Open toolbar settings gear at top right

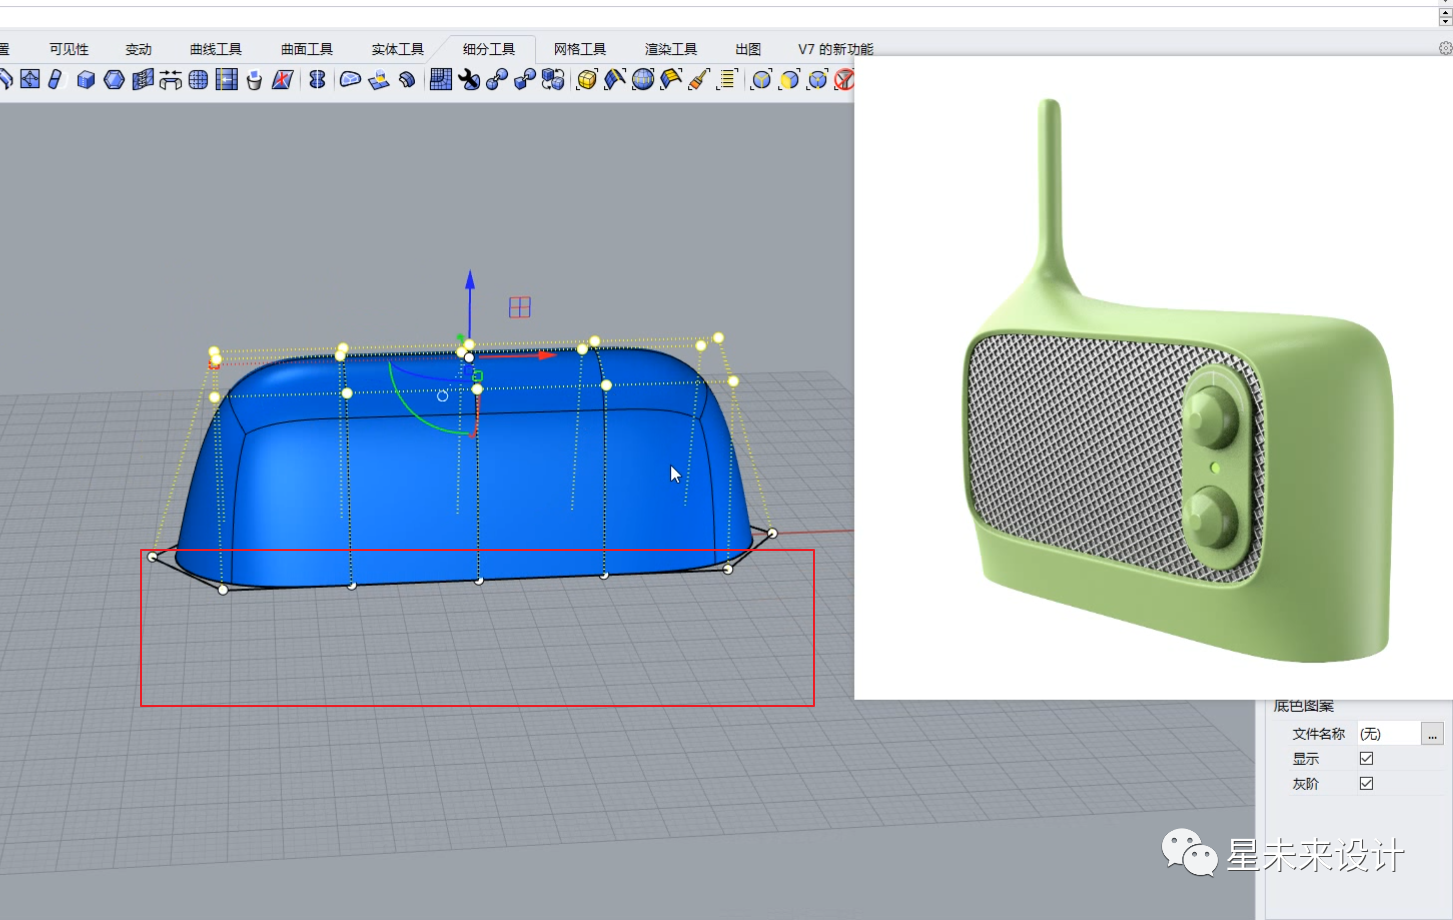pos(1445,48)
